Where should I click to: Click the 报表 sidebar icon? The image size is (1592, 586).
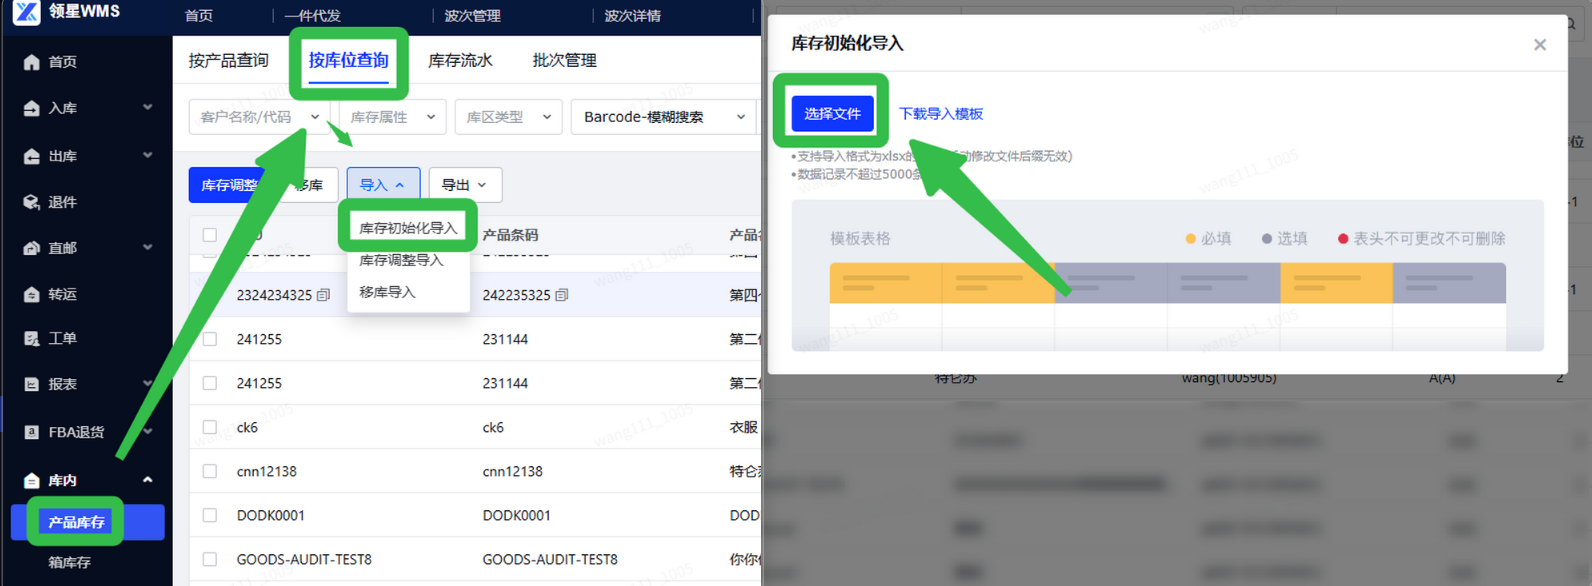point(32,384)
